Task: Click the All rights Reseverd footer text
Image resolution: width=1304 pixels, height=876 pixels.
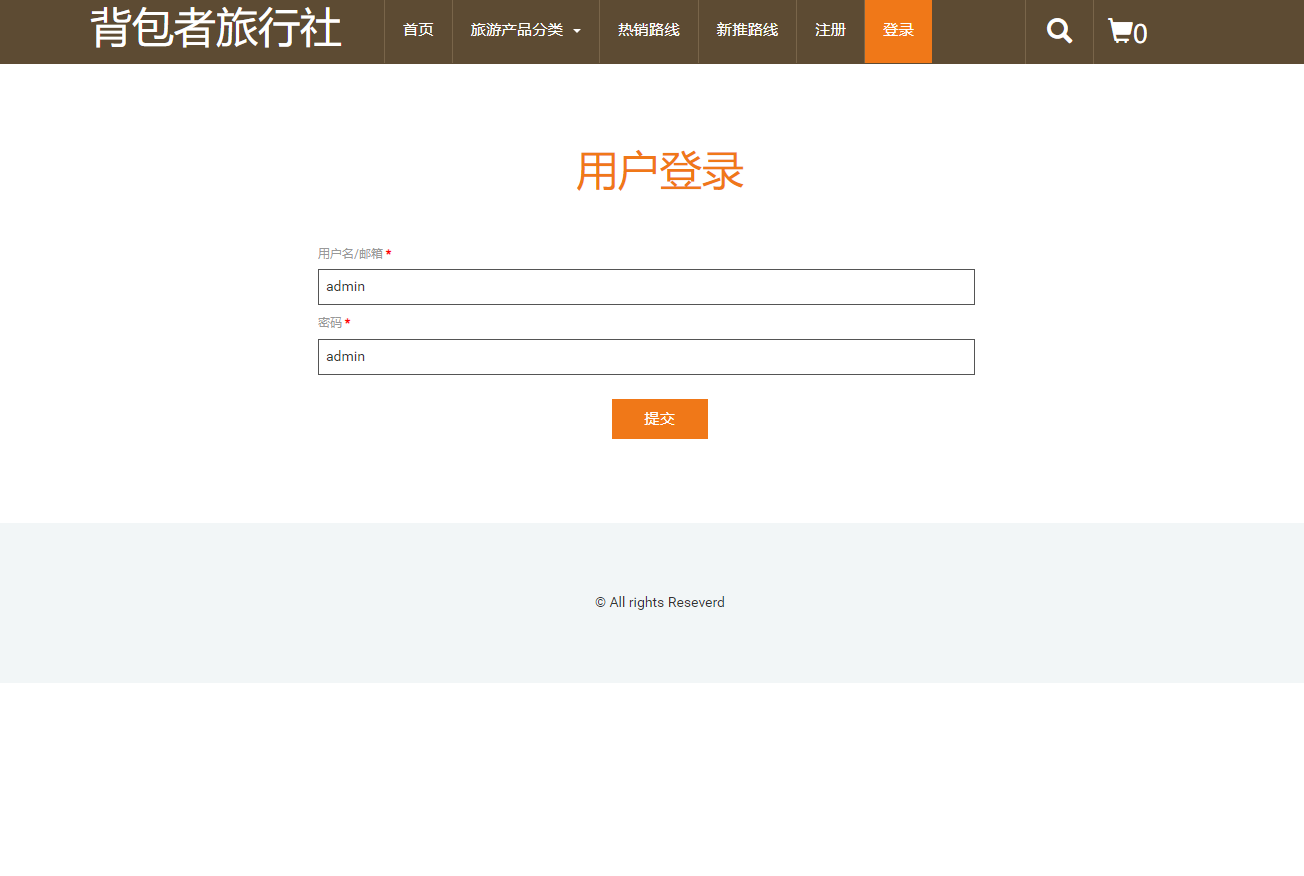Action: click(659, 601)
